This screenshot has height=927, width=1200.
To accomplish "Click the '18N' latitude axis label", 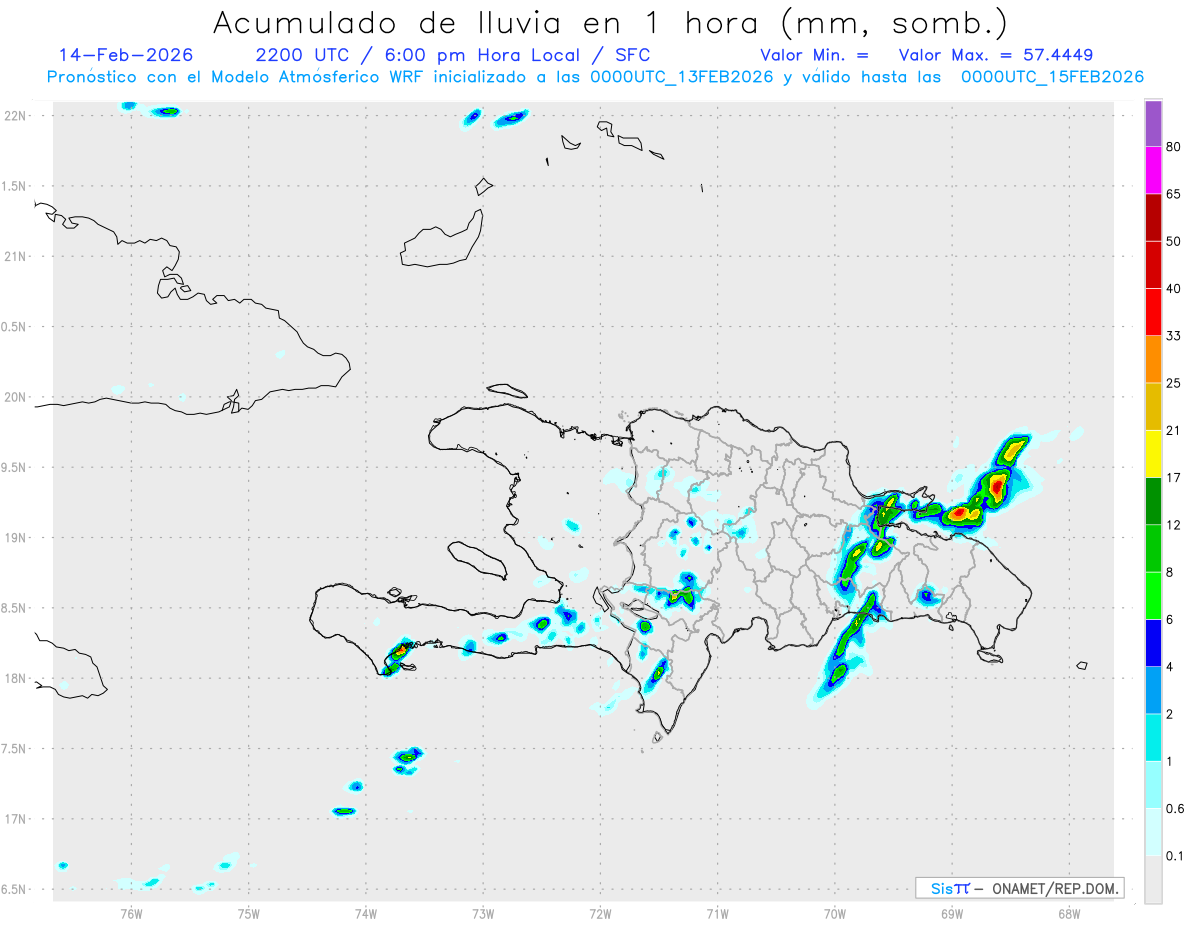I will (x=15, y=679).
